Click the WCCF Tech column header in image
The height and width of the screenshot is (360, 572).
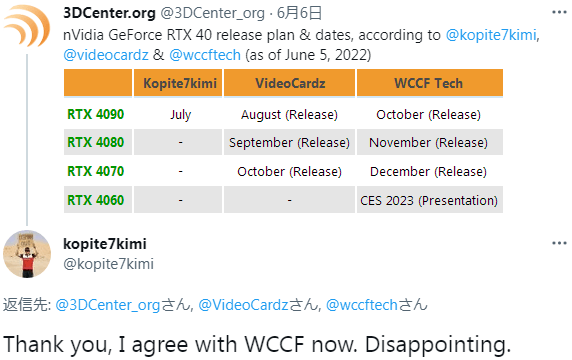[429, 83]
